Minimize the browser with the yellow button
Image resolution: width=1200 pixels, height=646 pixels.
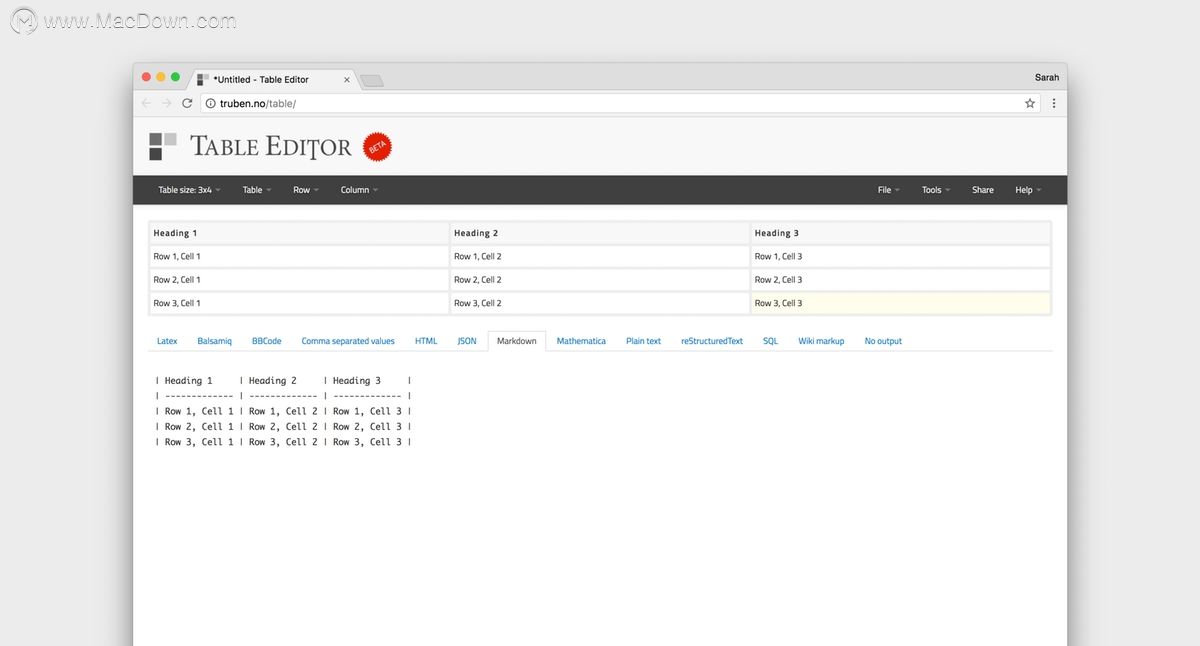click(x=161, y=77)
